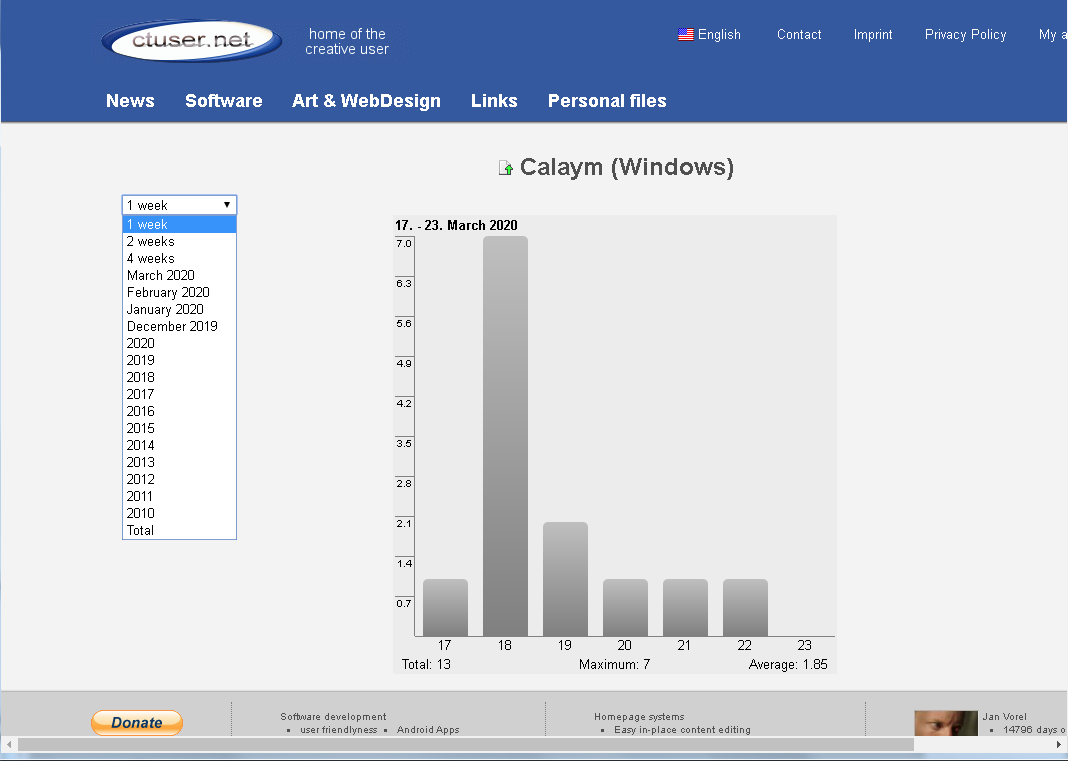The image size is (1068, 761).
Task: Pick "Total" option in the dropdown
Action: click(x=140, y=531)
